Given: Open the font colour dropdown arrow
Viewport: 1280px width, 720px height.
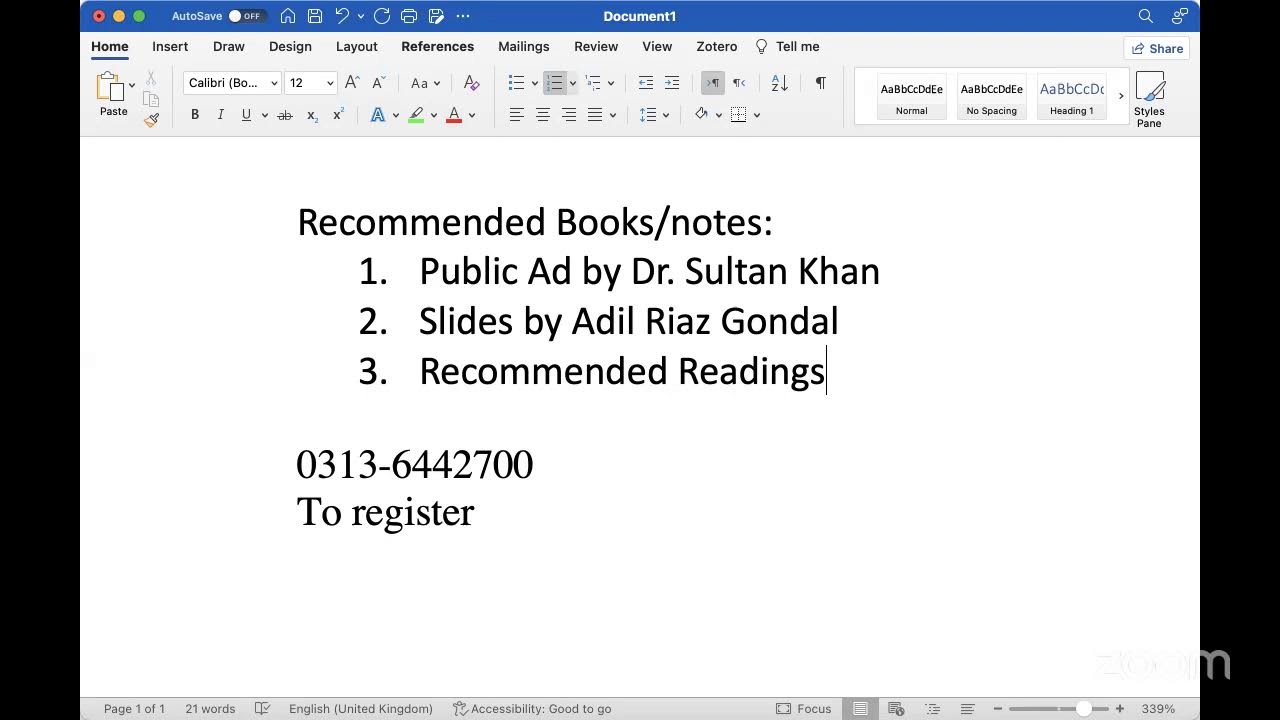Looking at the screenshot, I should point(472,115).
